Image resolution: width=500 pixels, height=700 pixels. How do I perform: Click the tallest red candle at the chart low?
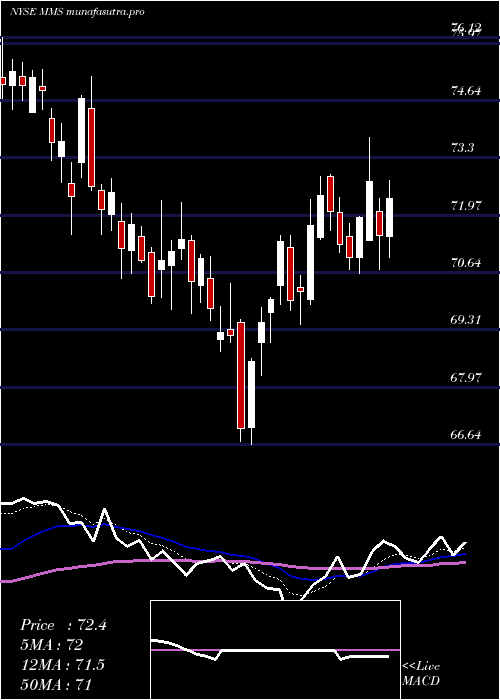pyautogui.click(x=241, y=375)
